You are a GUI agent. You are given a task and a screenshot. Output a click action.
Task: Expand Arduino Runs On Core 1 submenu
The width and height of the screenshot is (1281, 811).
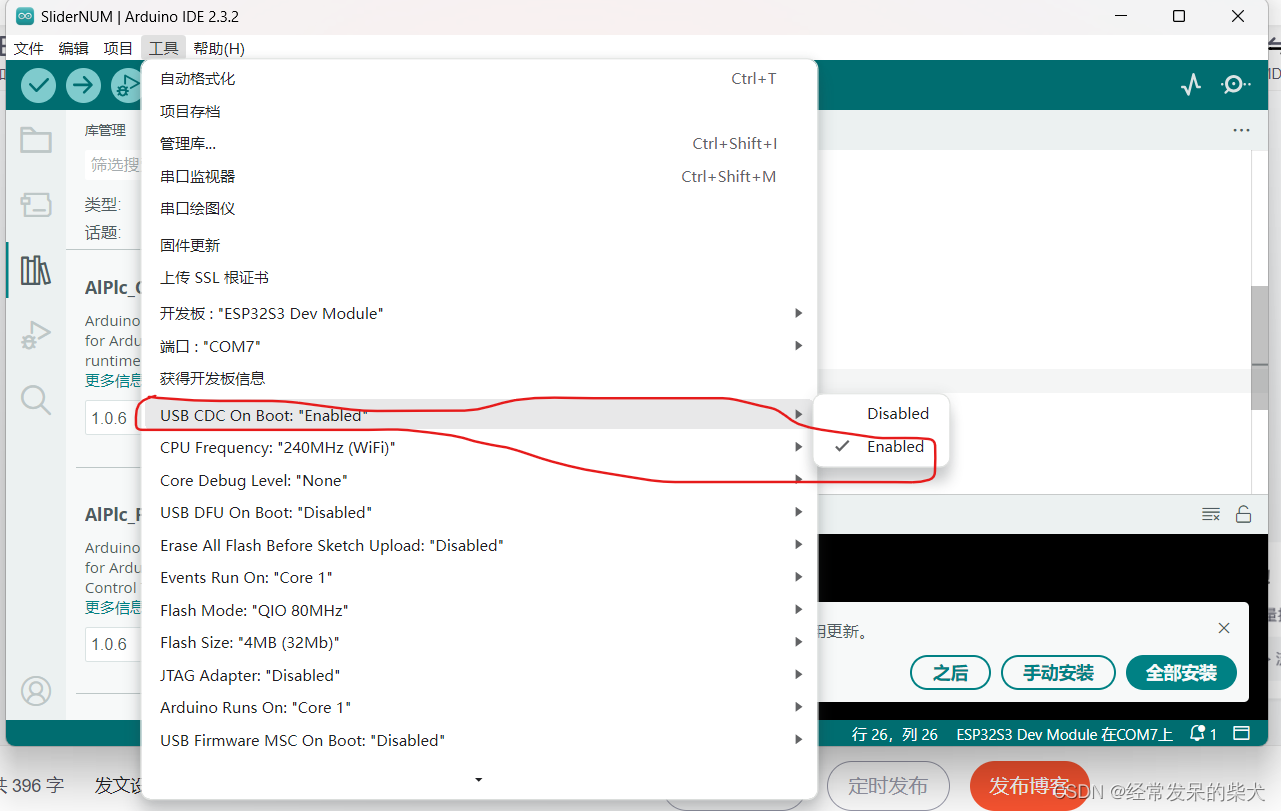point(479,707)
